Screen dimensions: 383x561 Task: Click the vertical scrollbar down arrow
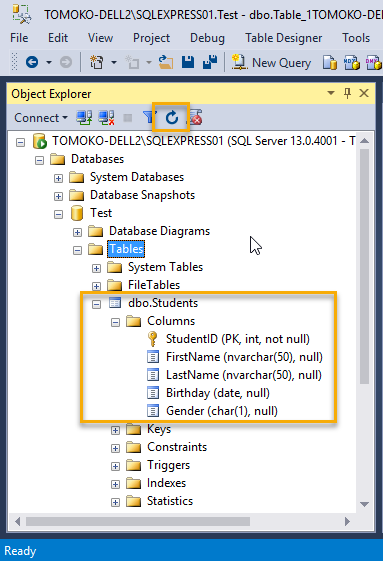pos(364,504)
